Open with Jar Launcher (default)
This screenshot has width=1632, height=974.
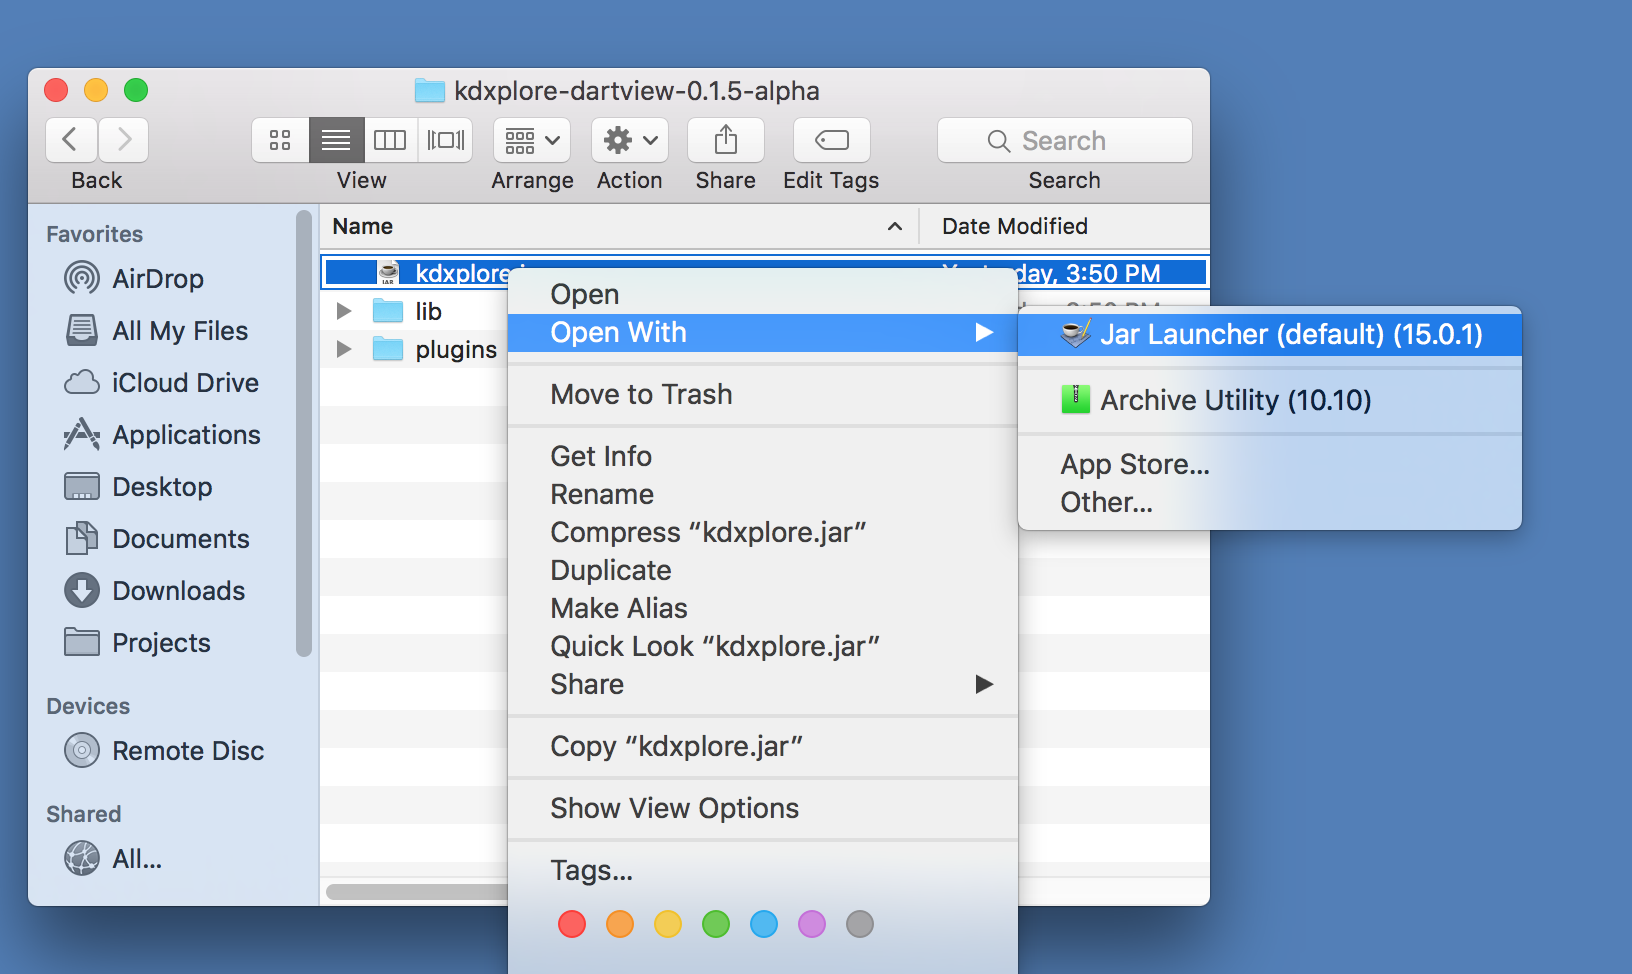1270,334
